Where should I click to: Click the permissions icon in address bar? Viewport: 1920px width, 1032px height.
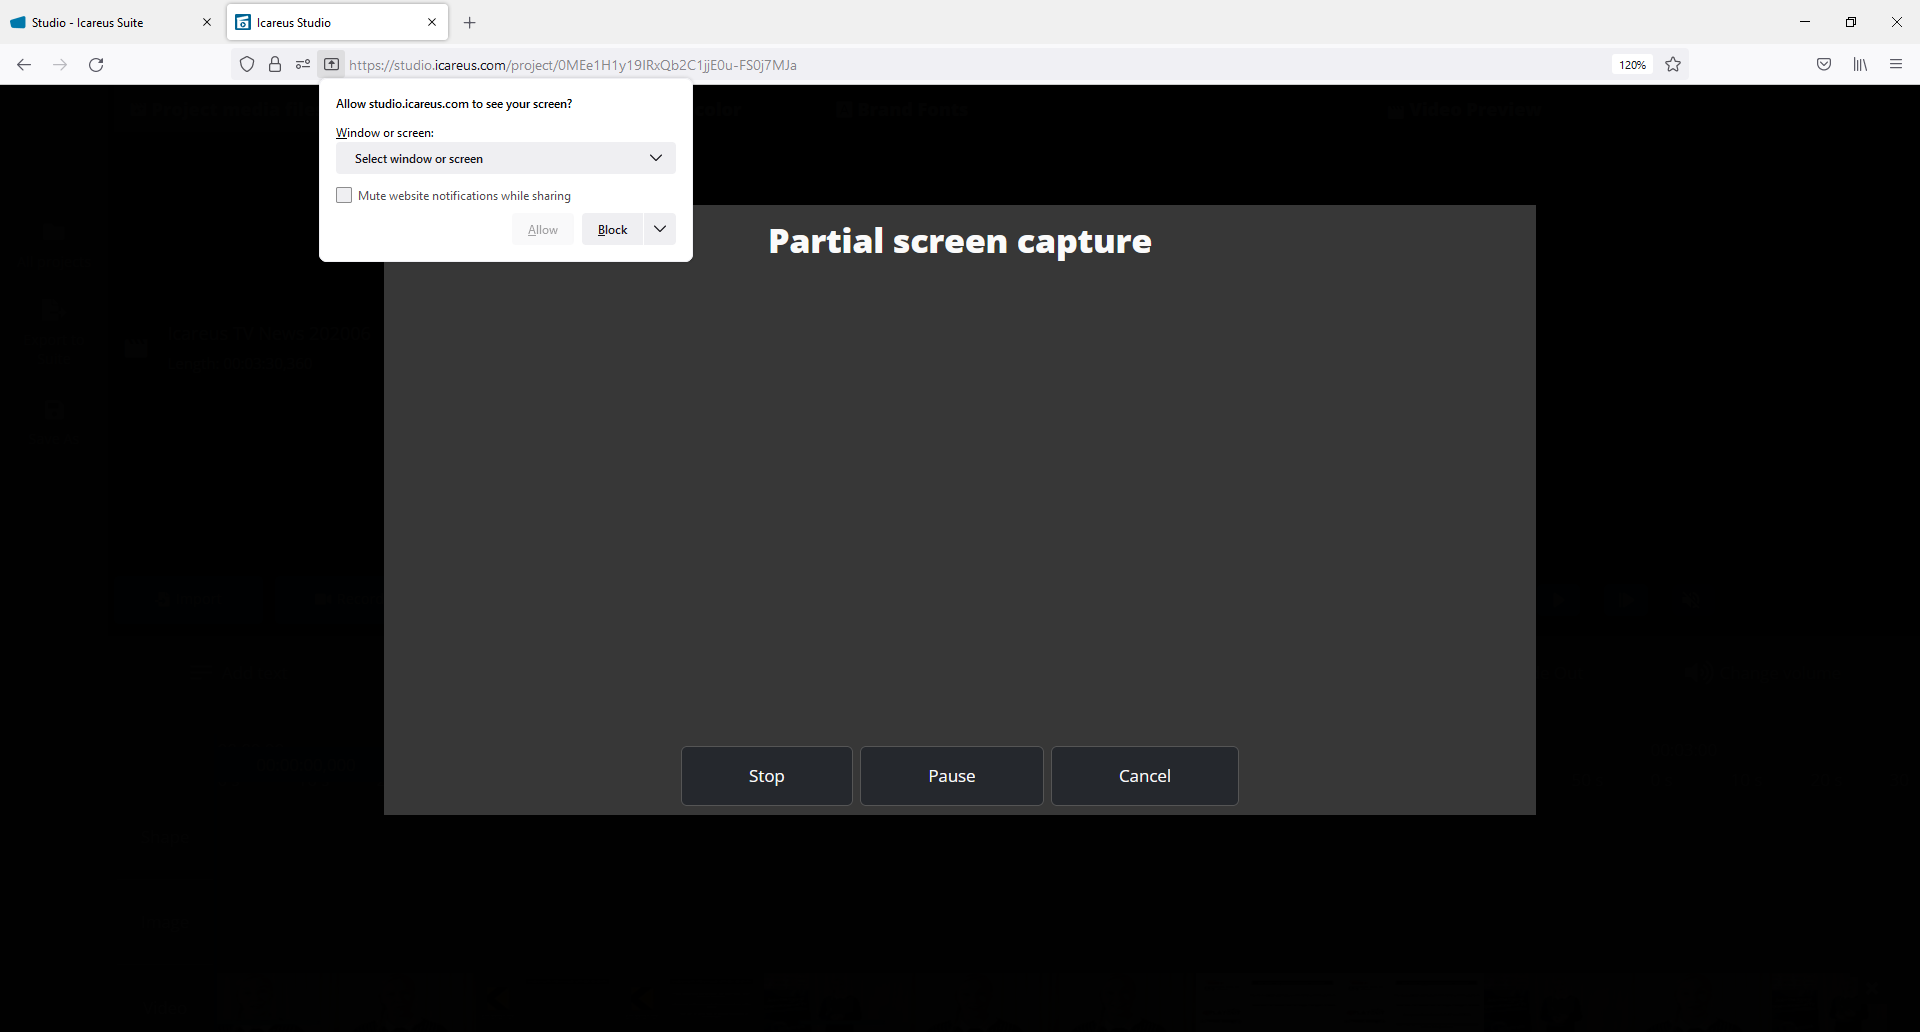pos(303,65)
